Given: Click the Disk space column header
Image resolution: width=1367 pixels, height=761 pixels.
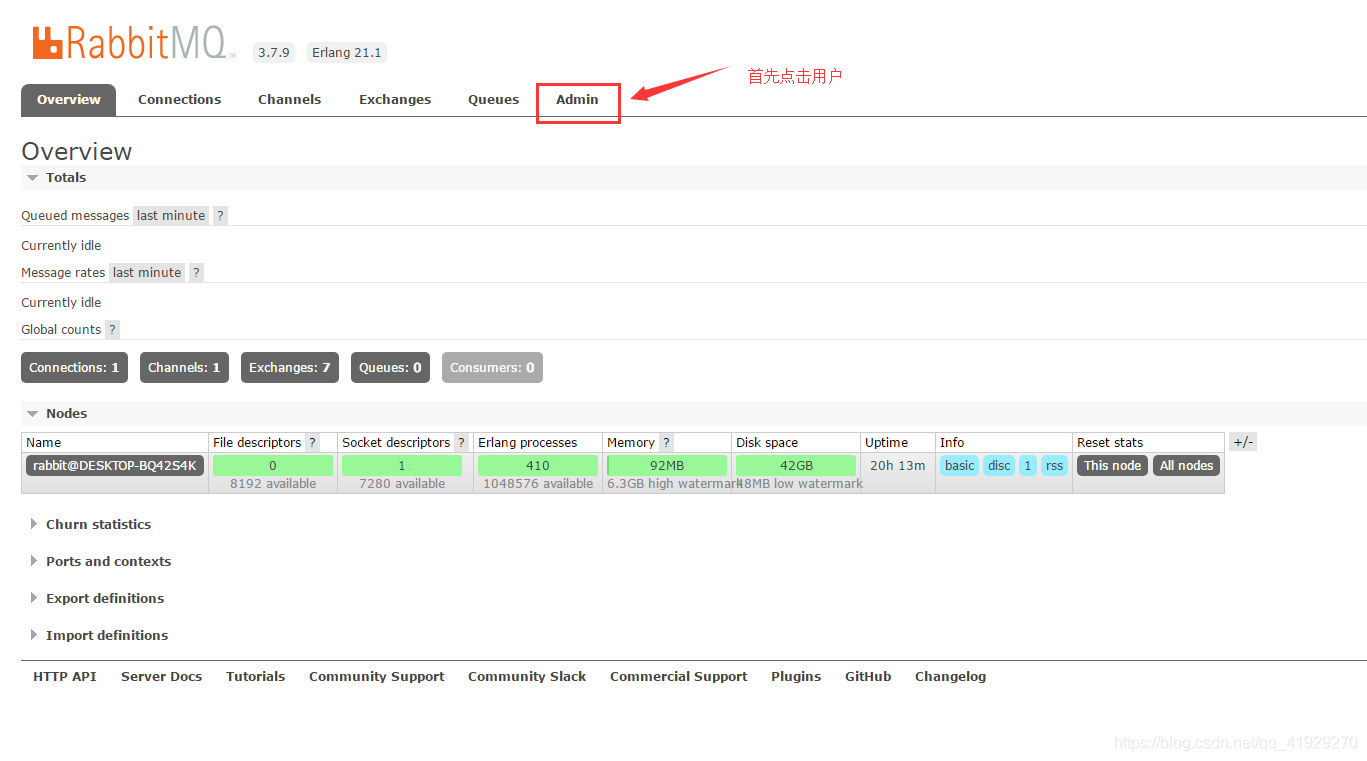Looking at the screenshot, I should click(x=767, y=442).
